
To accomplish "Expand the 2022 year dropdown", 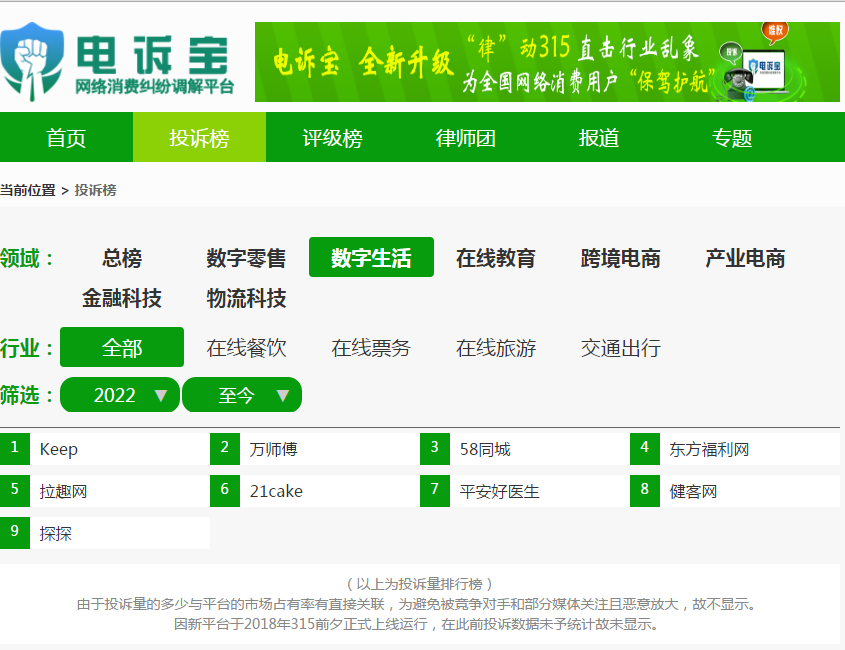I will click(x=120, y=395).
